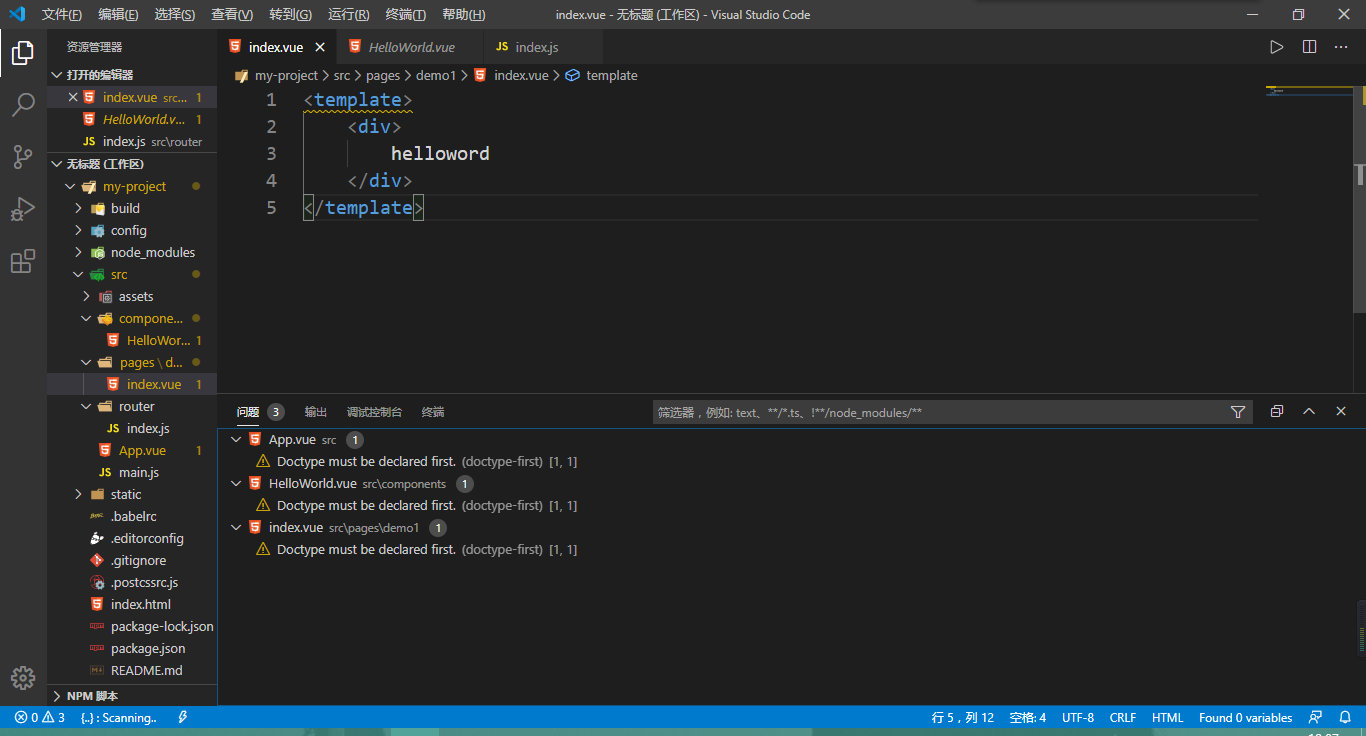The height and width of the screenshot is (736, 1366).
Task: Open the 查看(V) menu
Action: pyautogui.click(x=232, y=14)
